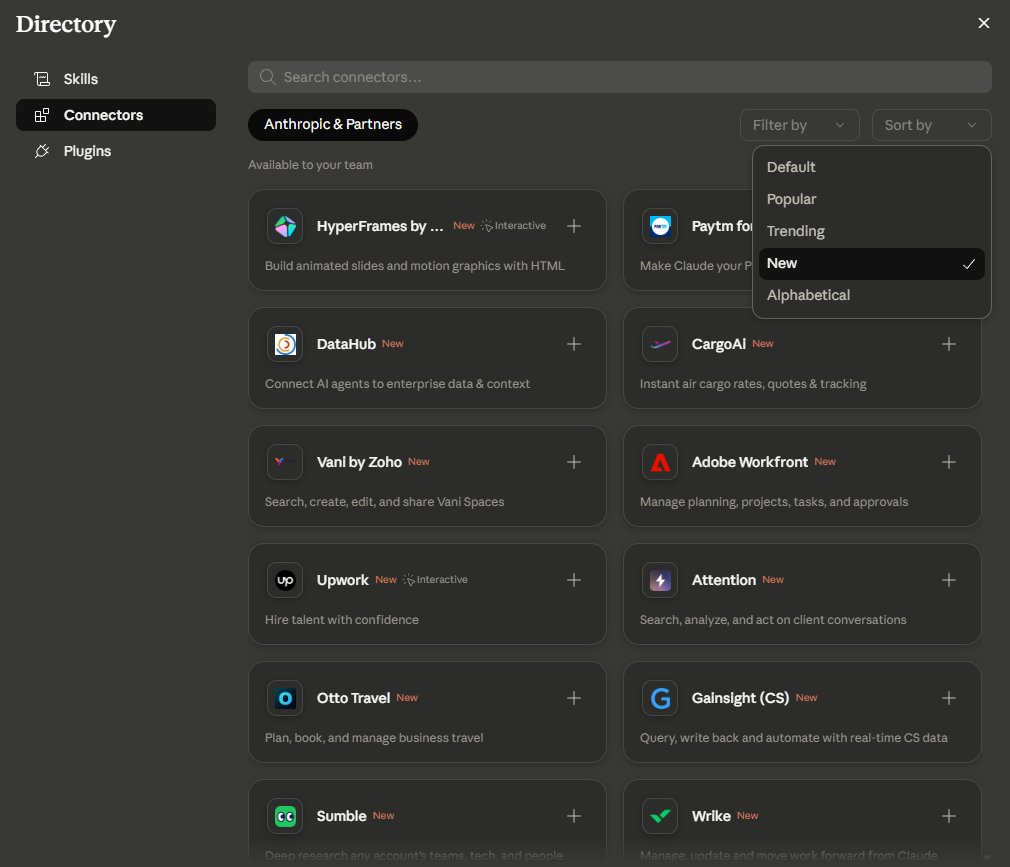1010x867 pixels.
Task: Open the Skills section in sidebar
Action: click(x=116, y=79)
